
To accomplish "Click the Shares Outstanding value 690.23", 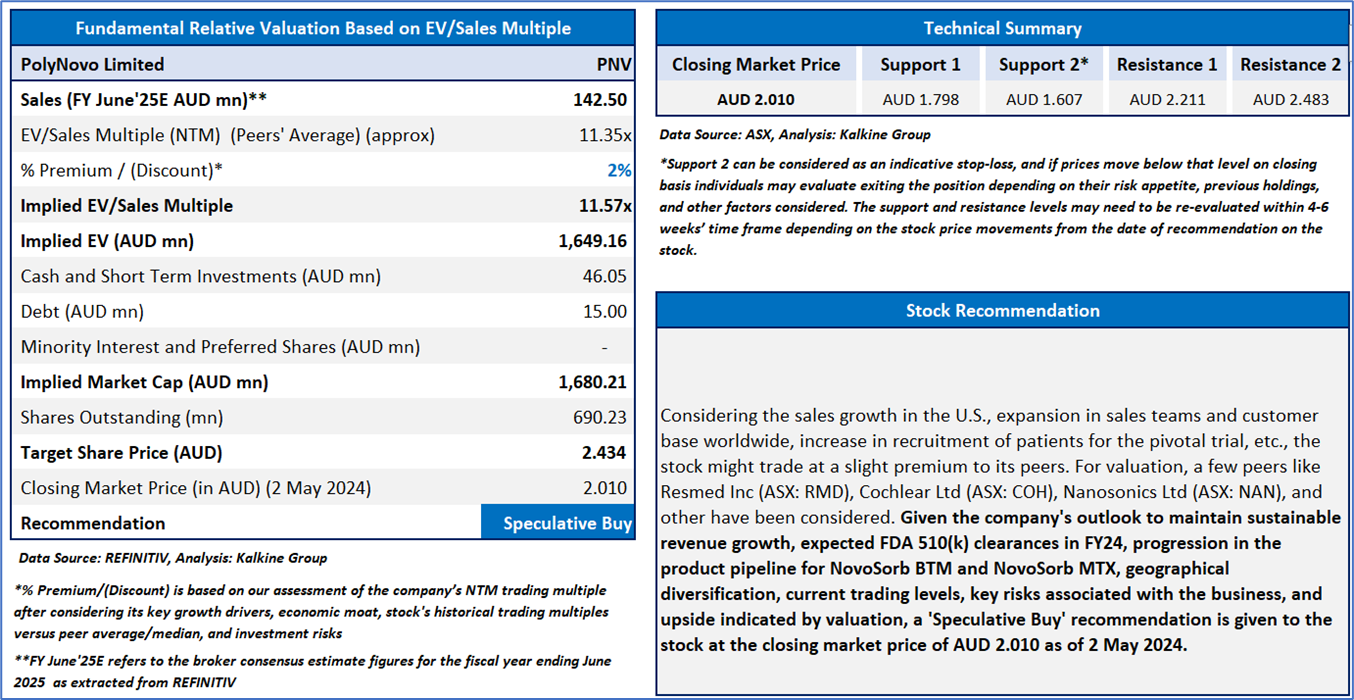I will (604, 418).
